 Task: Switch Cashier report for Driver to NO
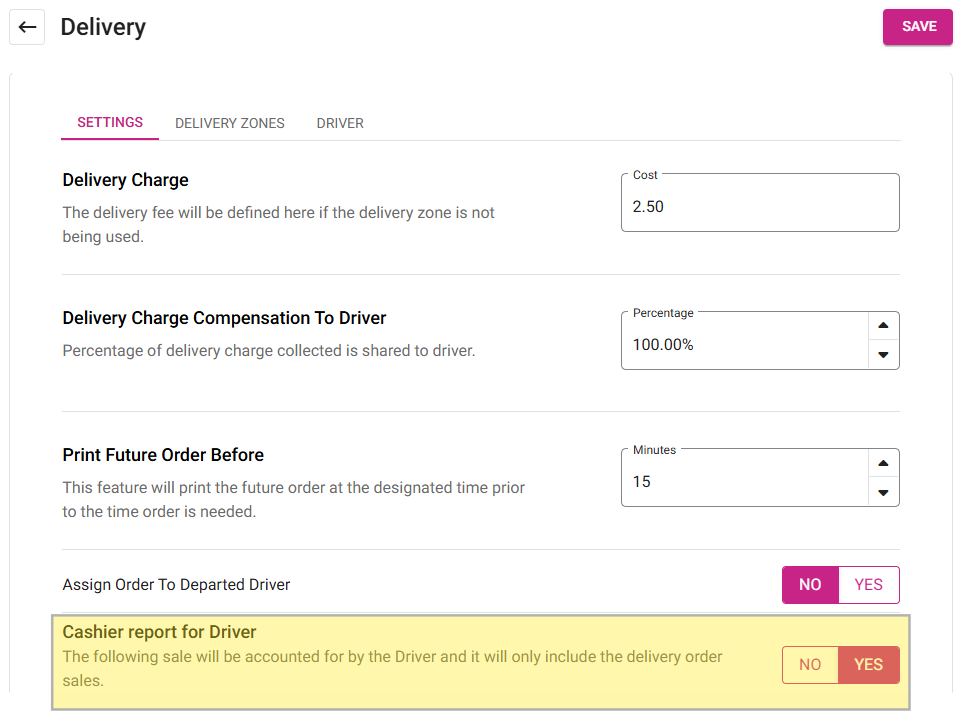[810, 665]
